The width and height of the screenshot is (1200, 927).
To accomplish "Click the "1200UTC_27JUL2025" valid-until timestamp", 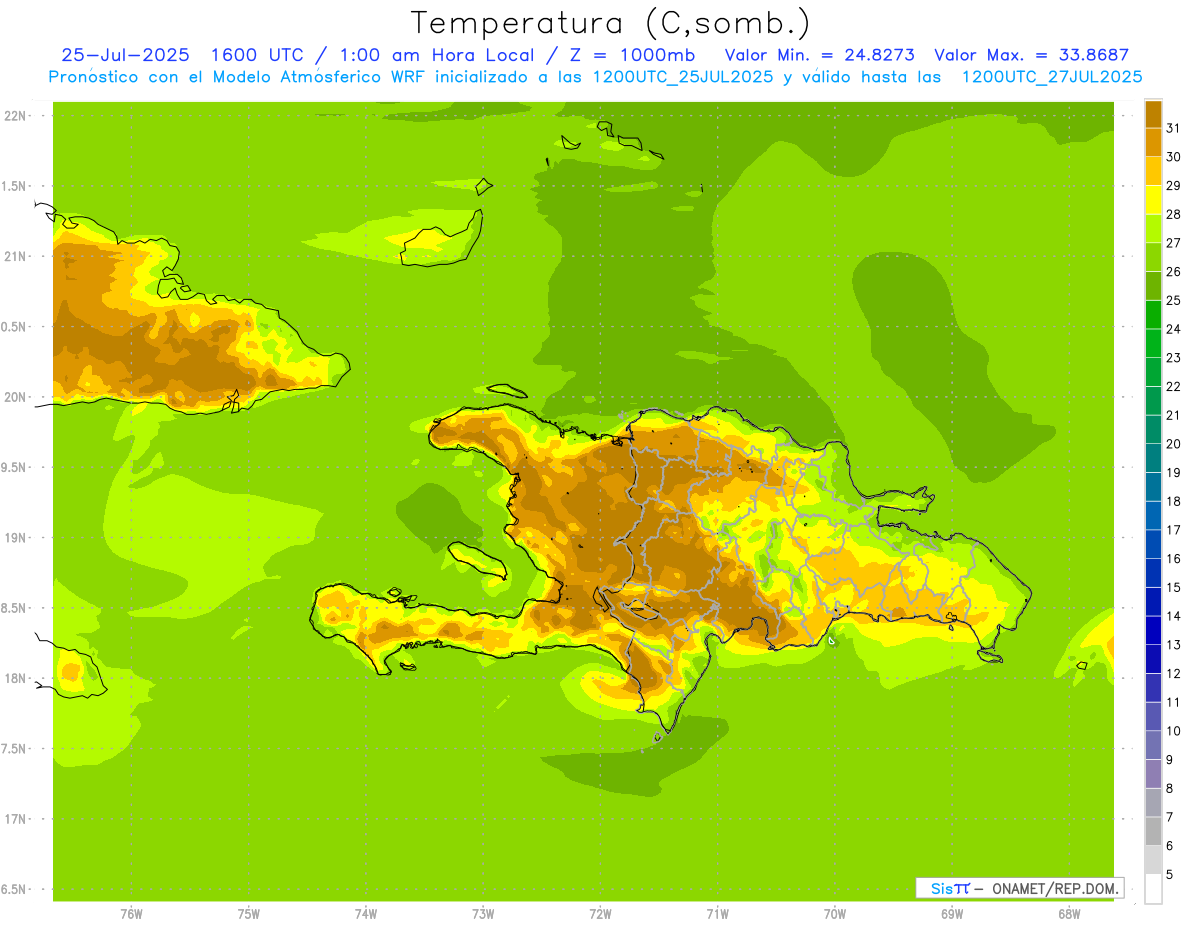I will tap(1052, 77).
